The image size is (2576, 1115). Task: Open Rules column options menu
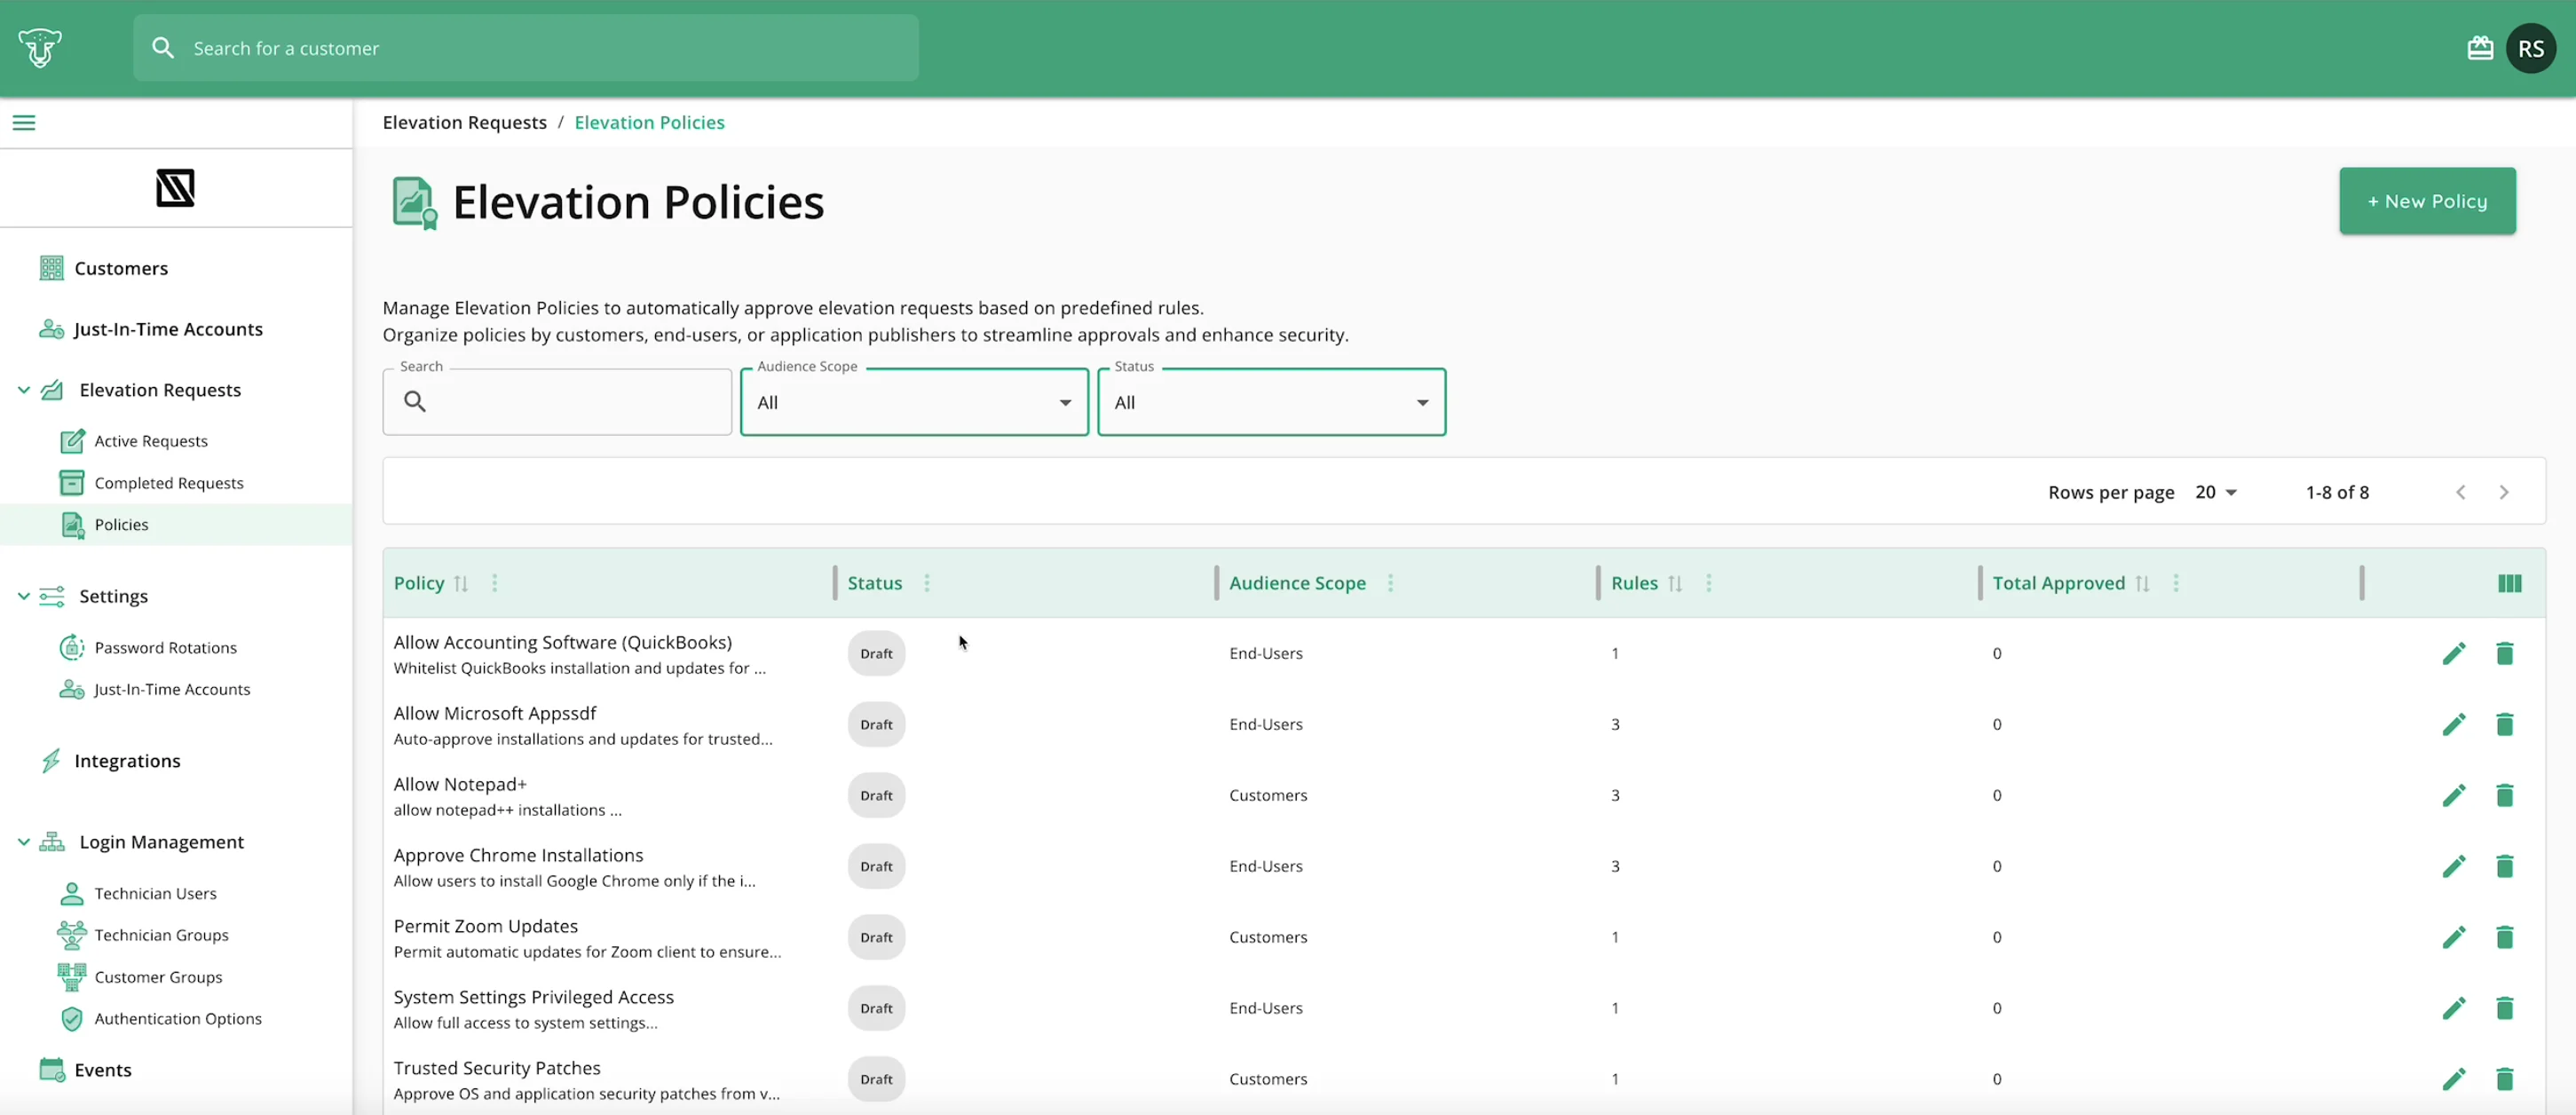click(1709, 583)
